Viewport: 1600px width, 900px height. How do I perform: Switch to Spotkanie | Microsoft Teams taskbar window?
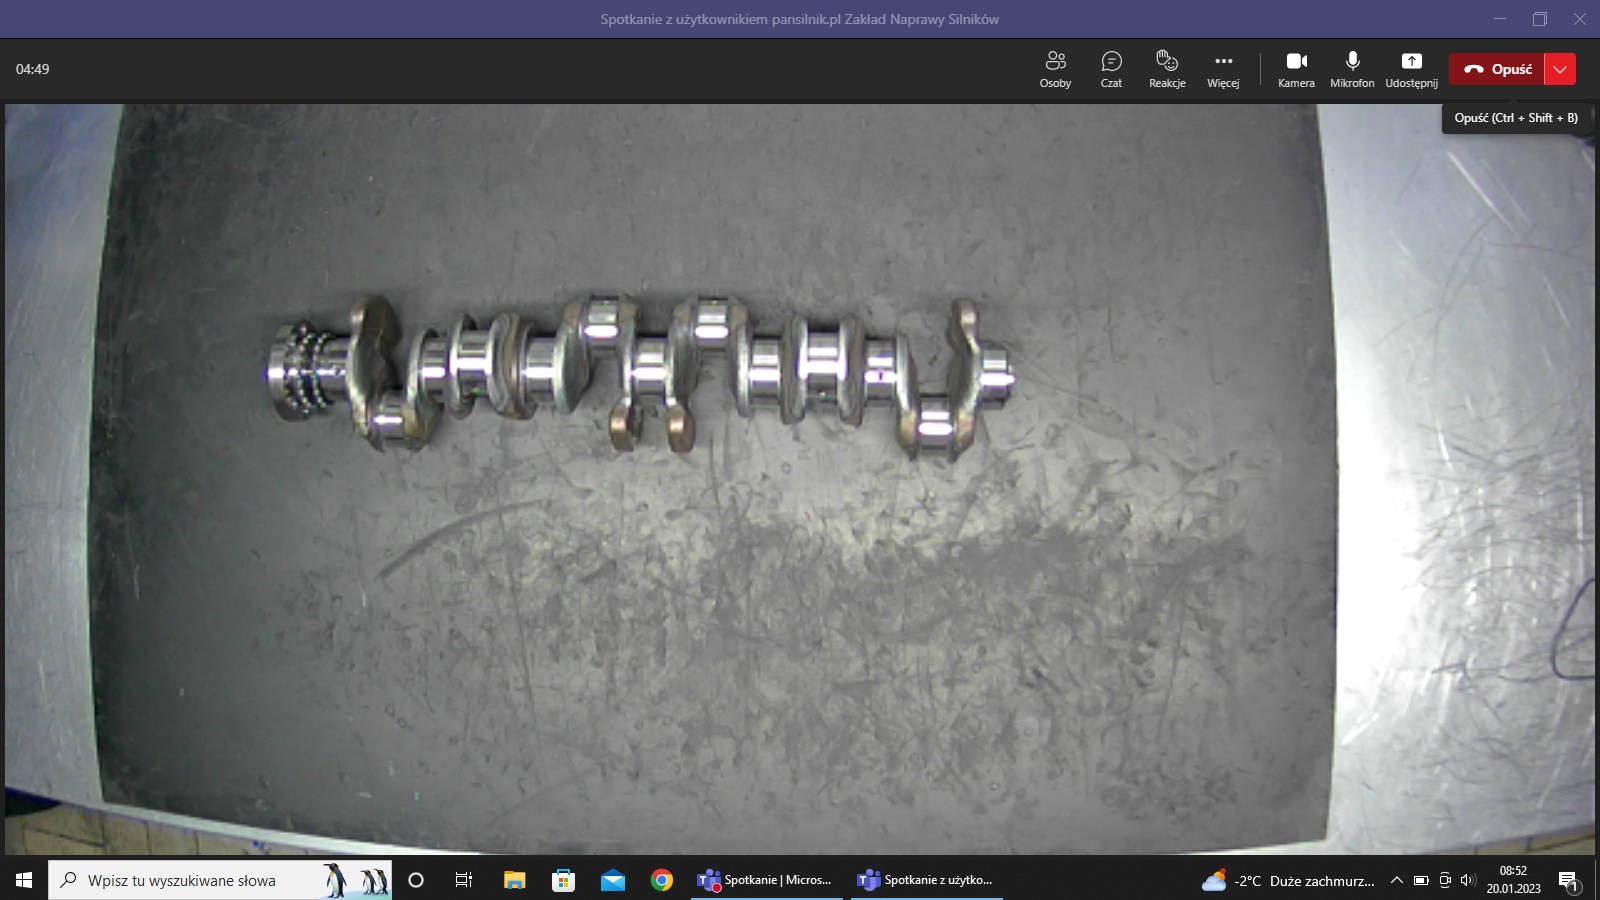[x=766, y=880]
